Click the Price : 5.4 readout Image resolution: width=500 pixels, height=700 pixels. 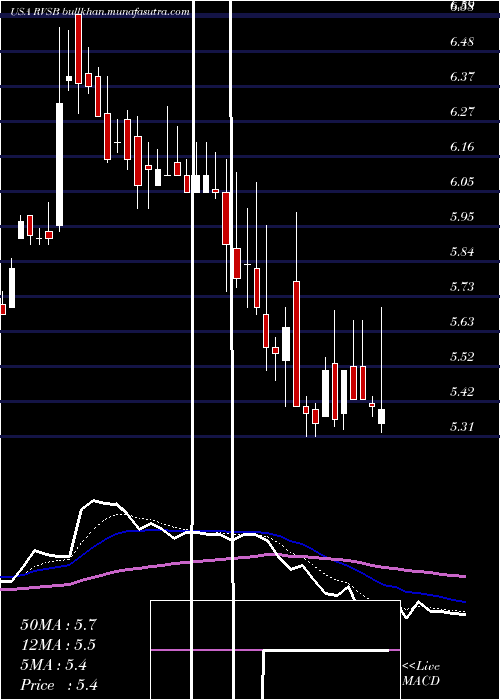59,685
